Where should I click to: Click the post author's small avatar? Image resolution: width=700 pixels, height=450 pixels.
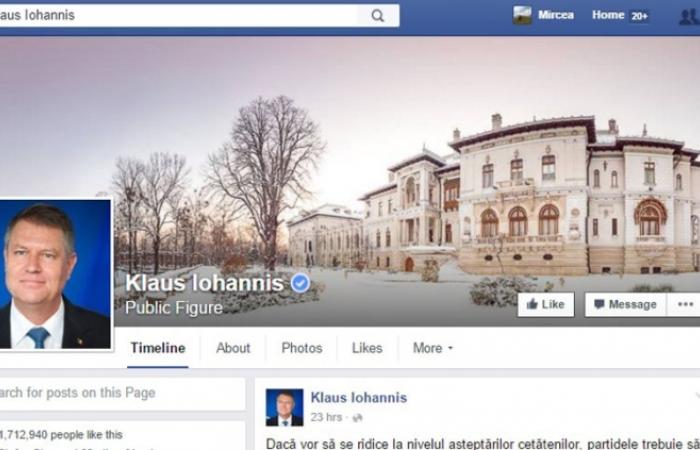click(x=284, y=407)
